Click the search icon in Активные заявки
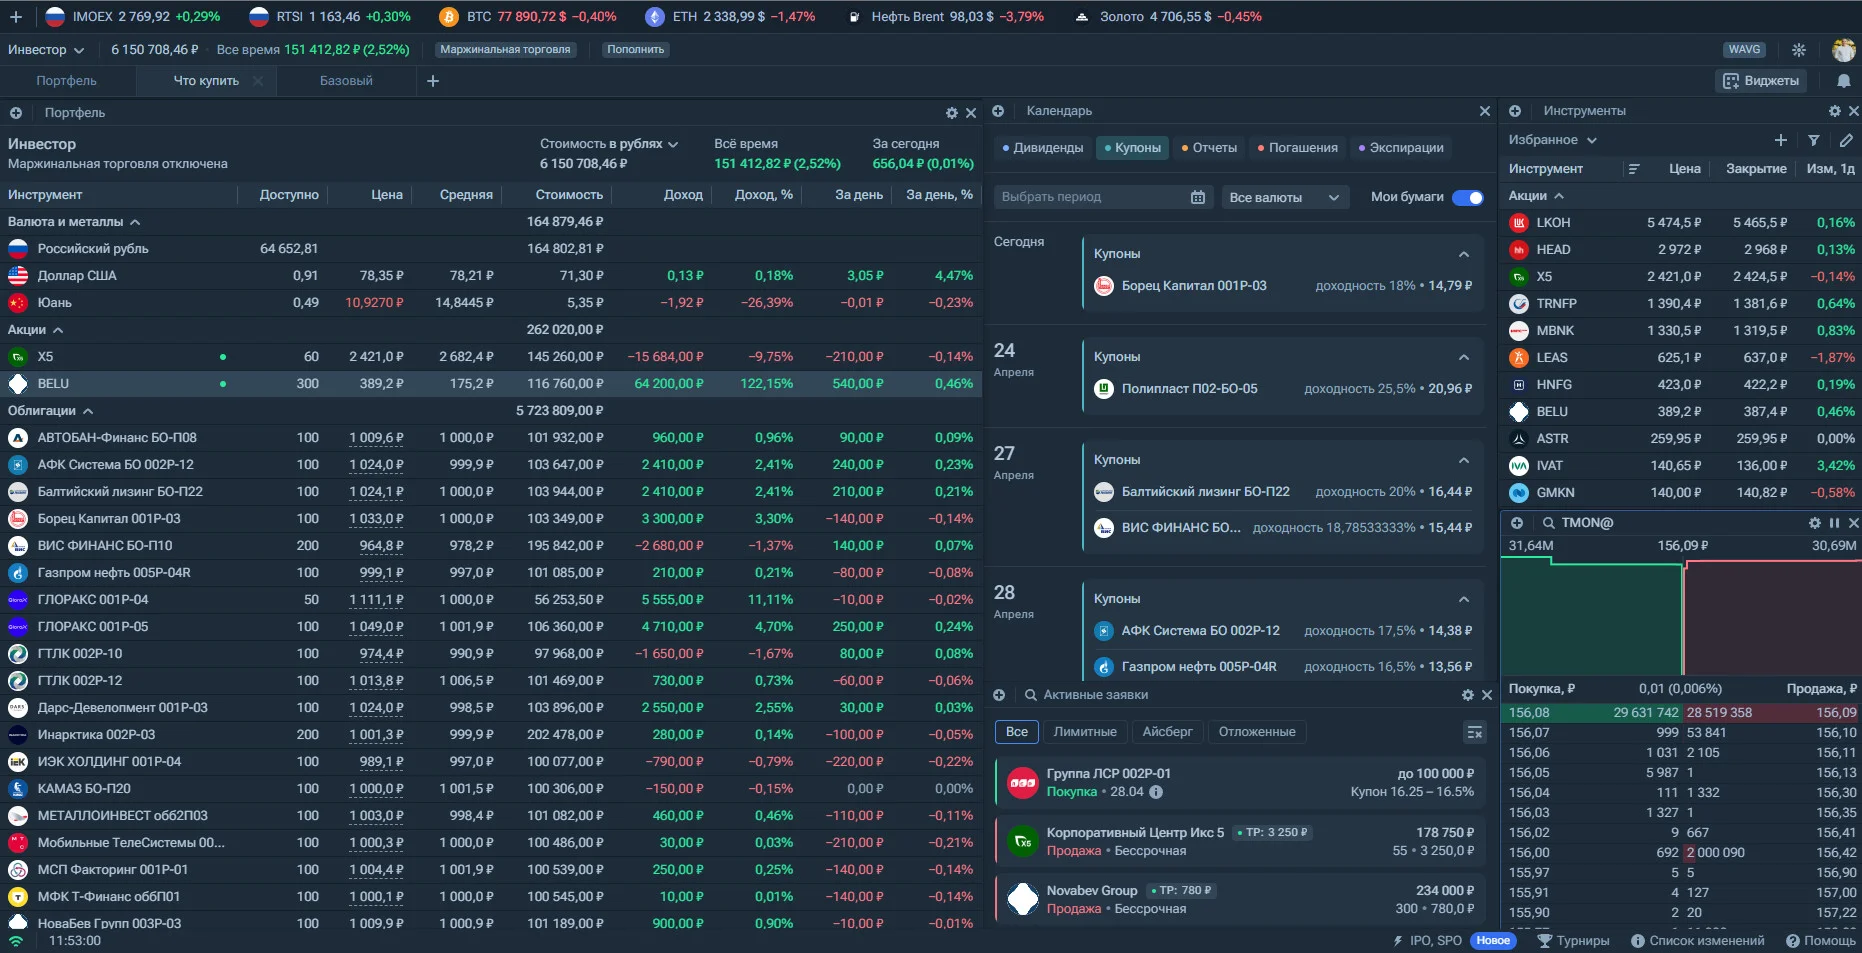Screen dimensions: 1862x953 click(1031, 695)
